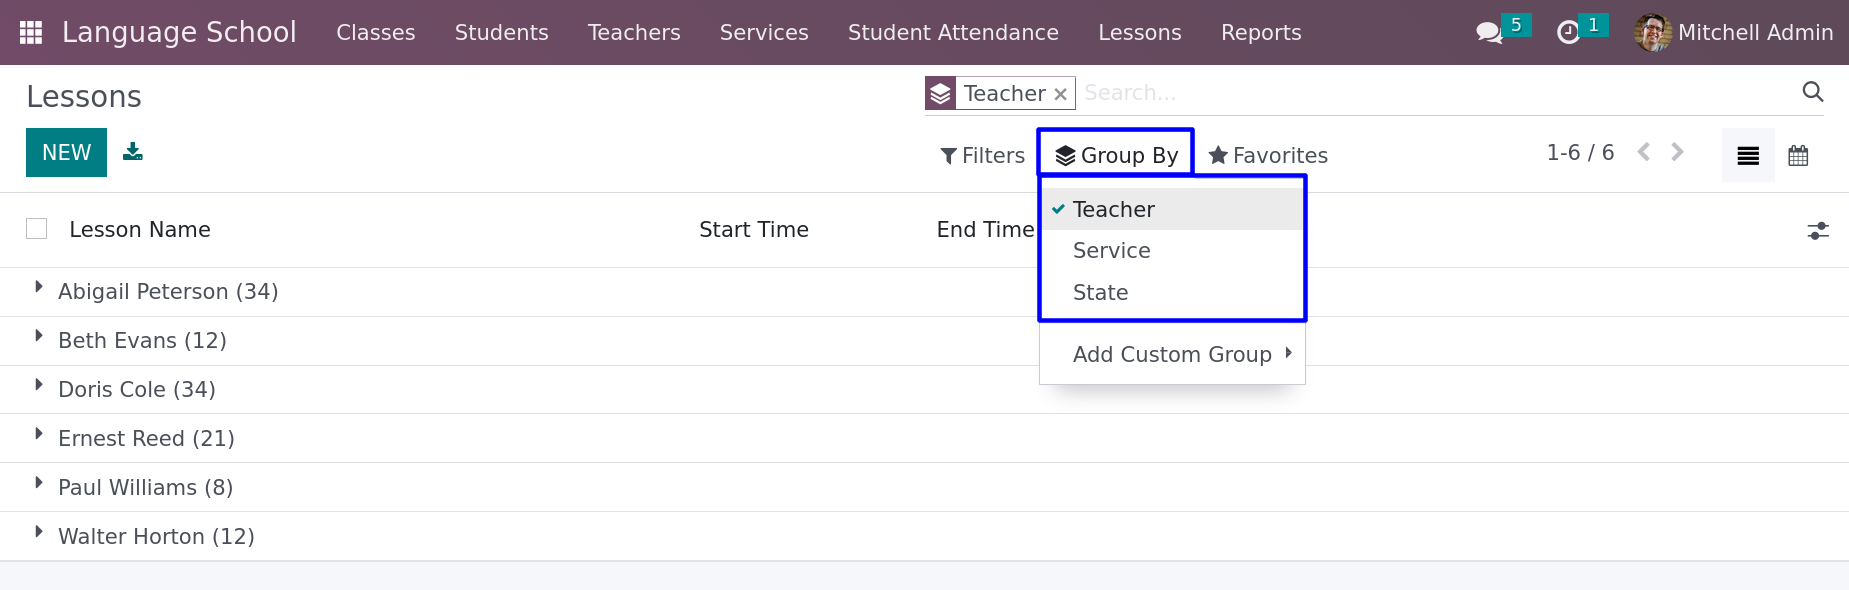The image size is (1849, 590).
Task: Tick the select-all lessons checkbox
Action: click(37, 229)
